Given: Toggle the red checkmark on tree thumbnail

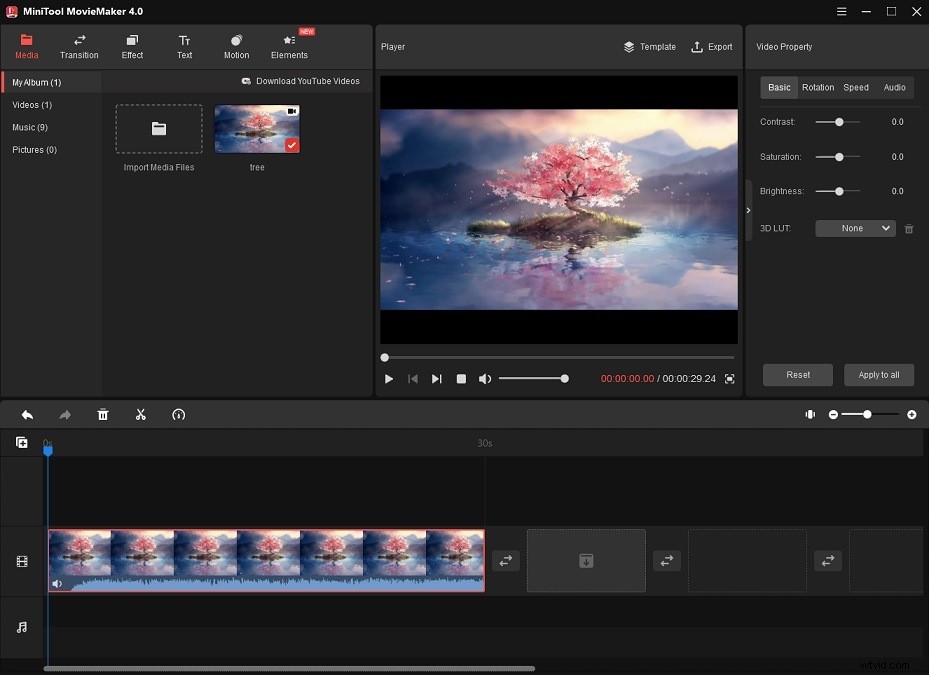Looking at the screenshot, I should pyautogui.click(x=291, y=145).
